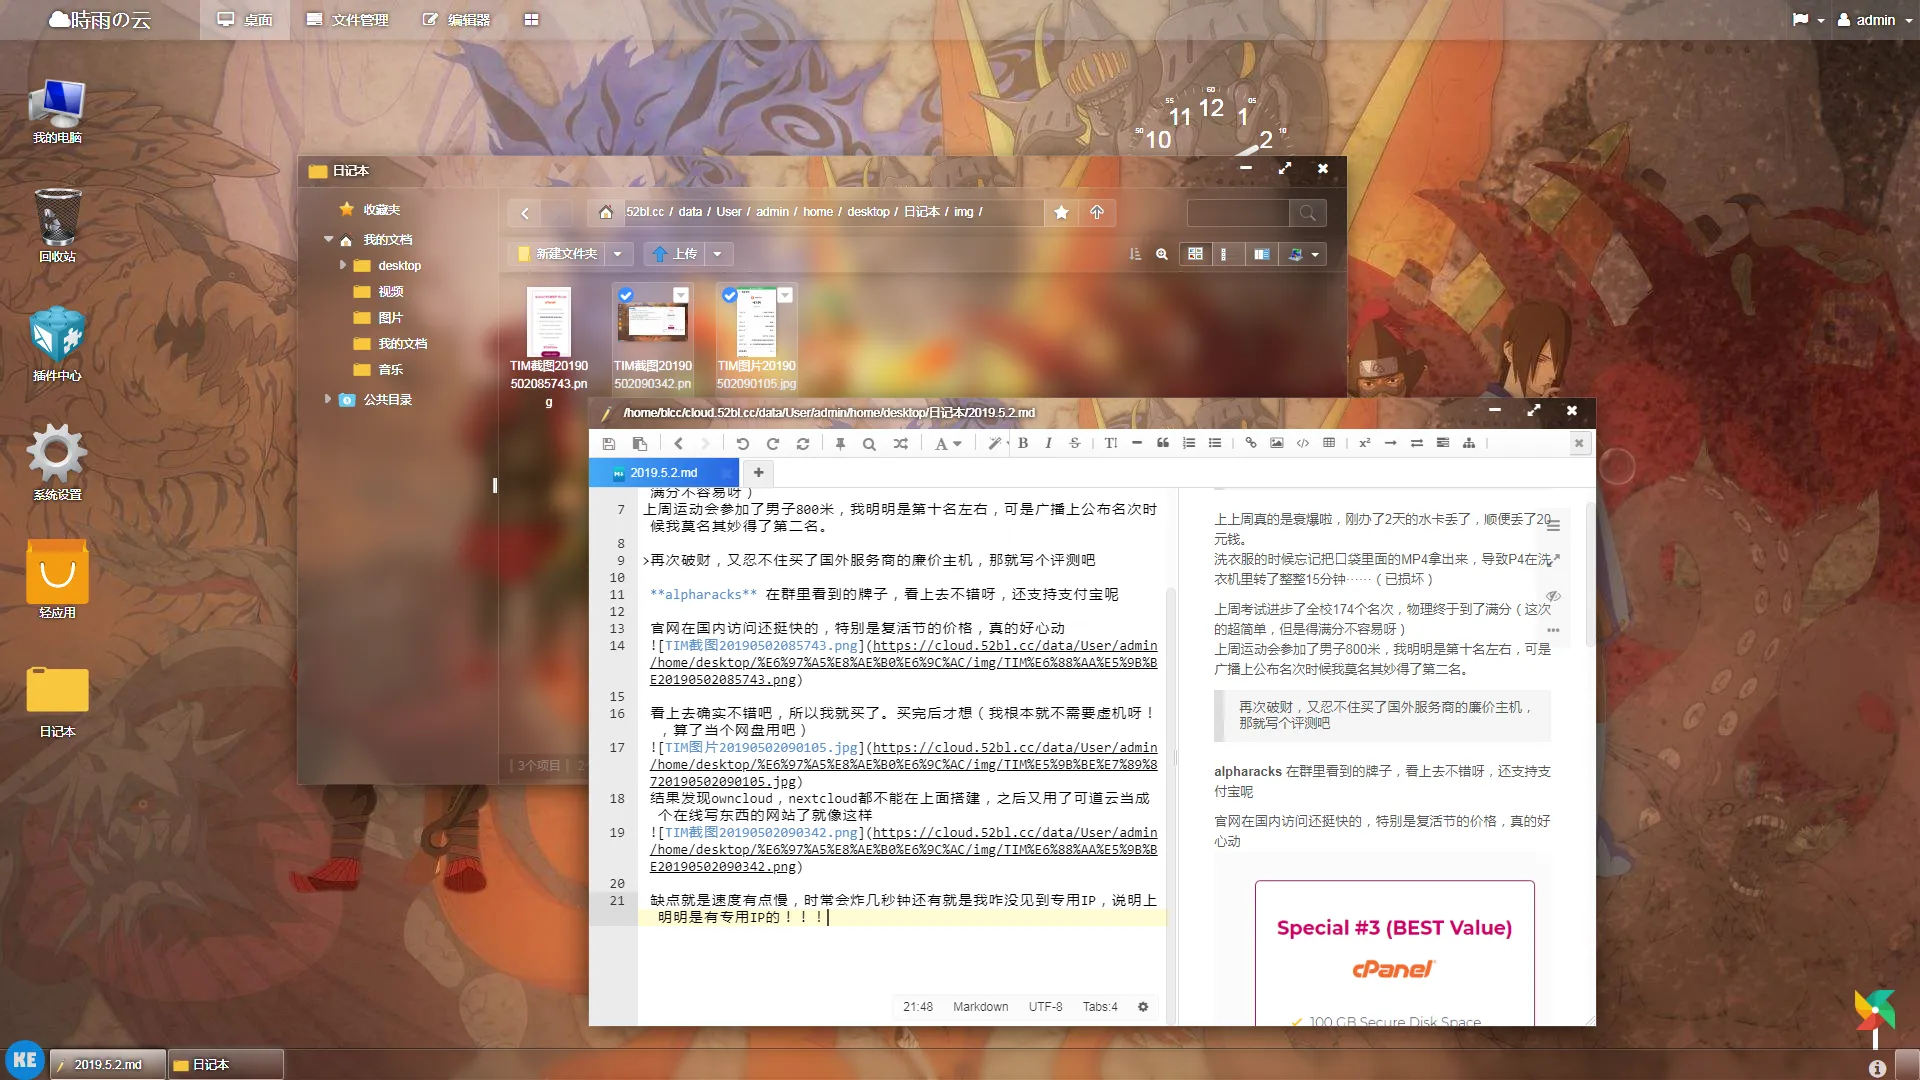1920x1080 pixels.
Task: Open the 桌面 menu in top bar
Action: (245, 20)
